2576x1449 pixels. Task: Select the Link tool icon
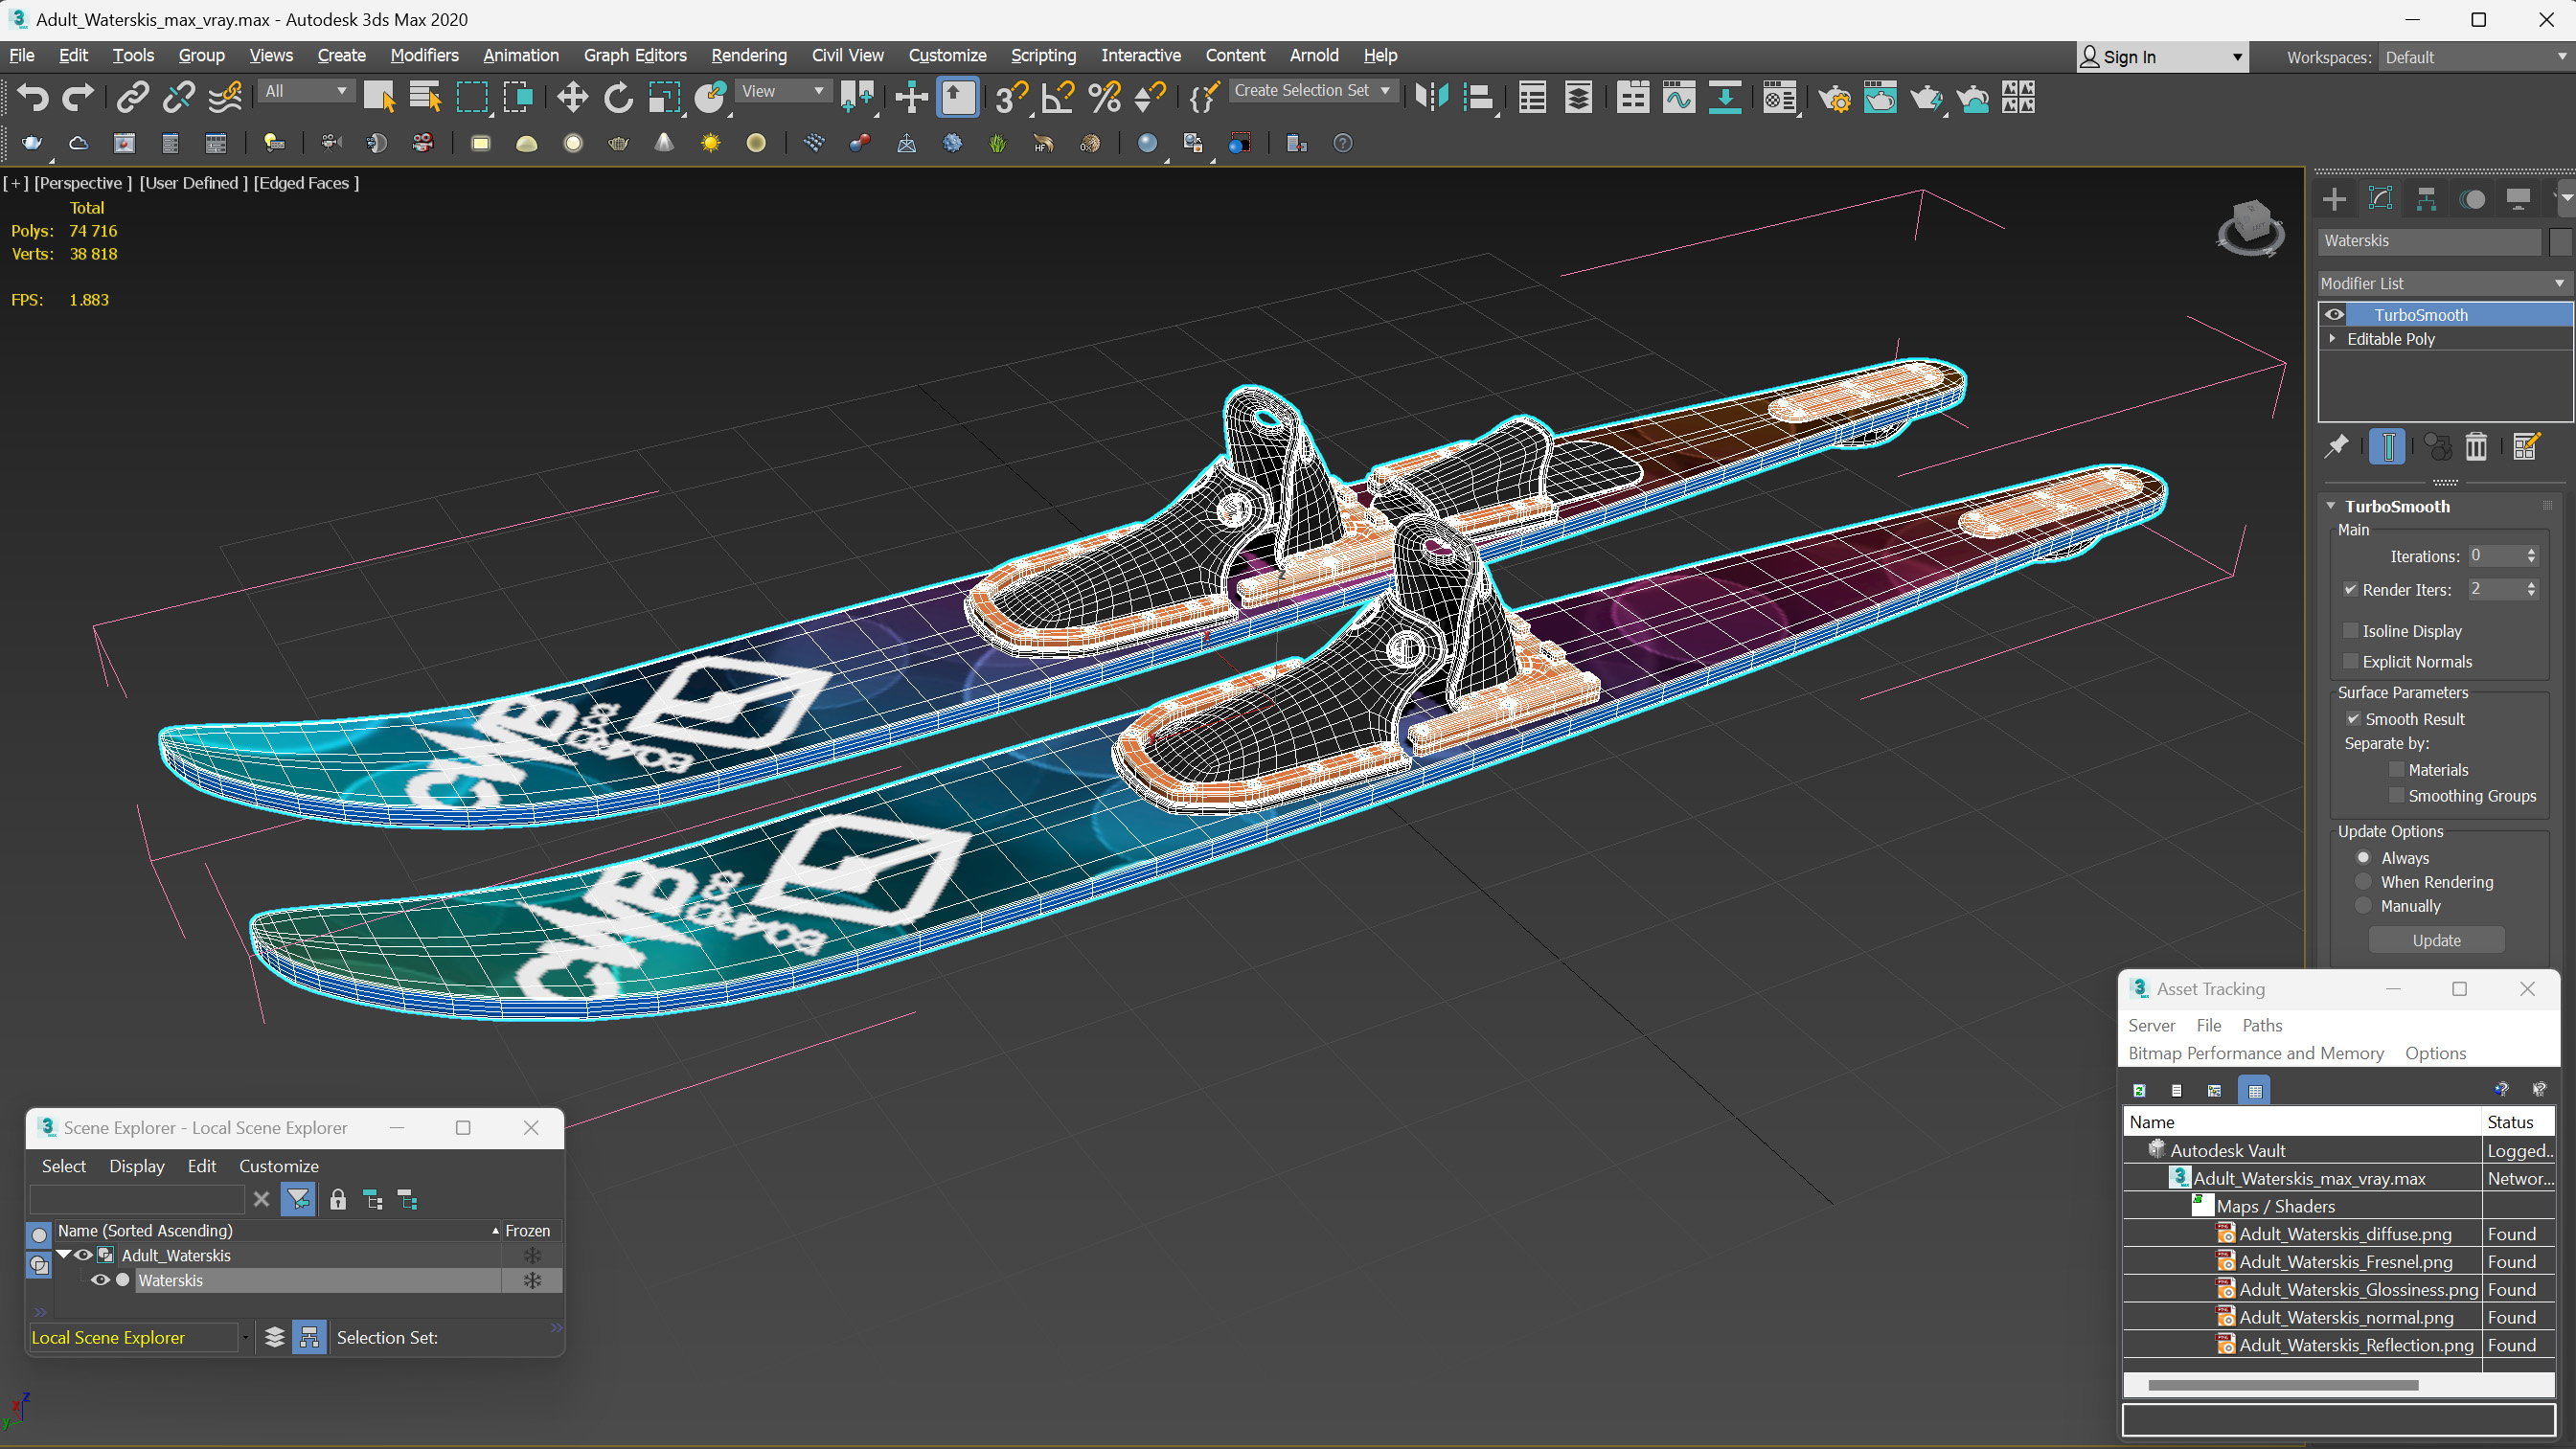pos(132,97)
